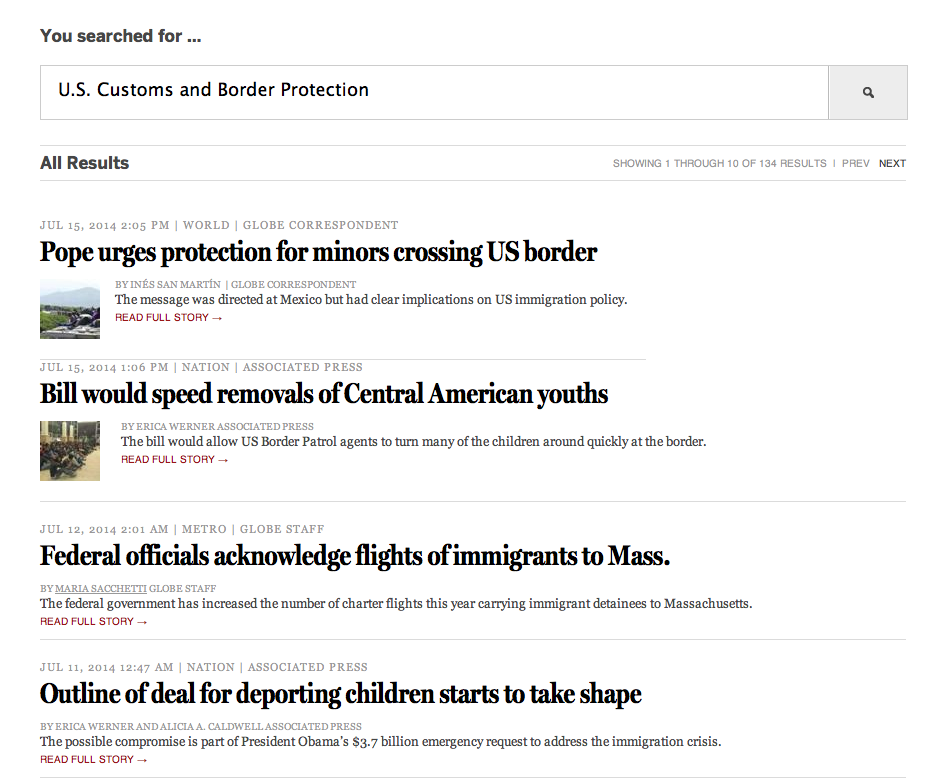Click the Pope story summary text
948x783 pixels.
click(371, 300)
